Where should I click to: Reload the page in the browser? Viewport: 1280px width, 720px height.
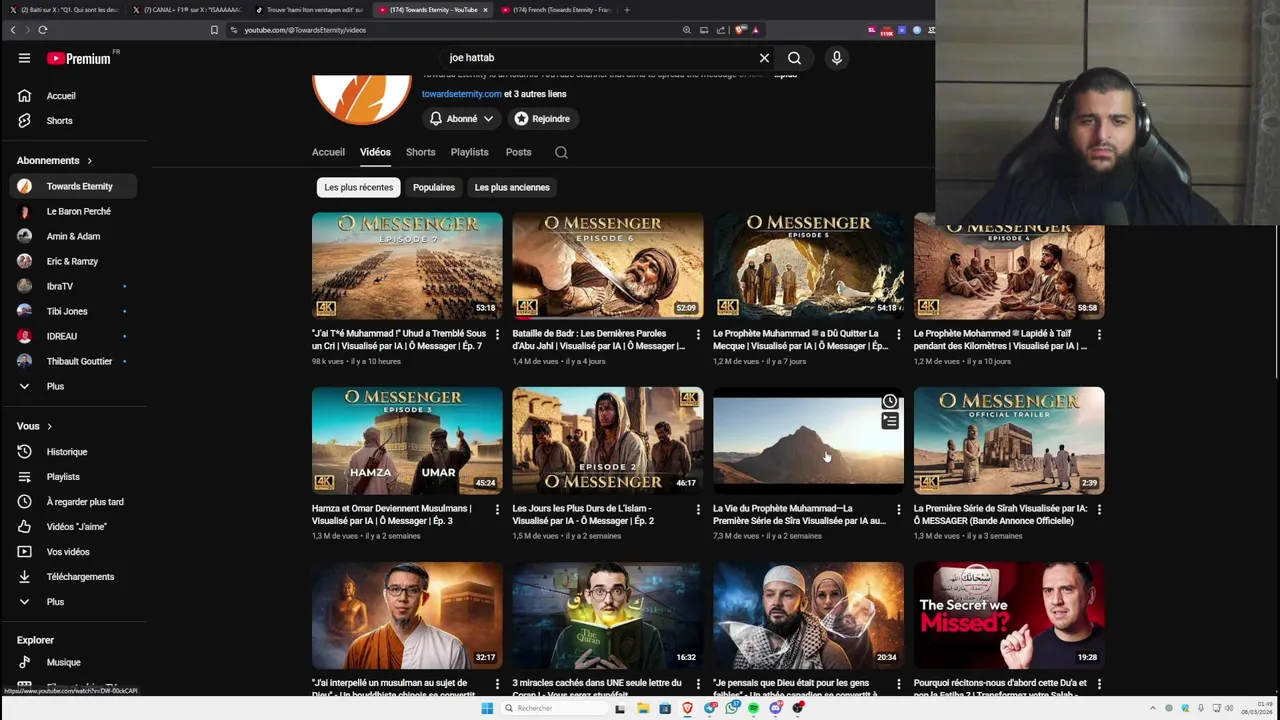[x=43, y=30]
